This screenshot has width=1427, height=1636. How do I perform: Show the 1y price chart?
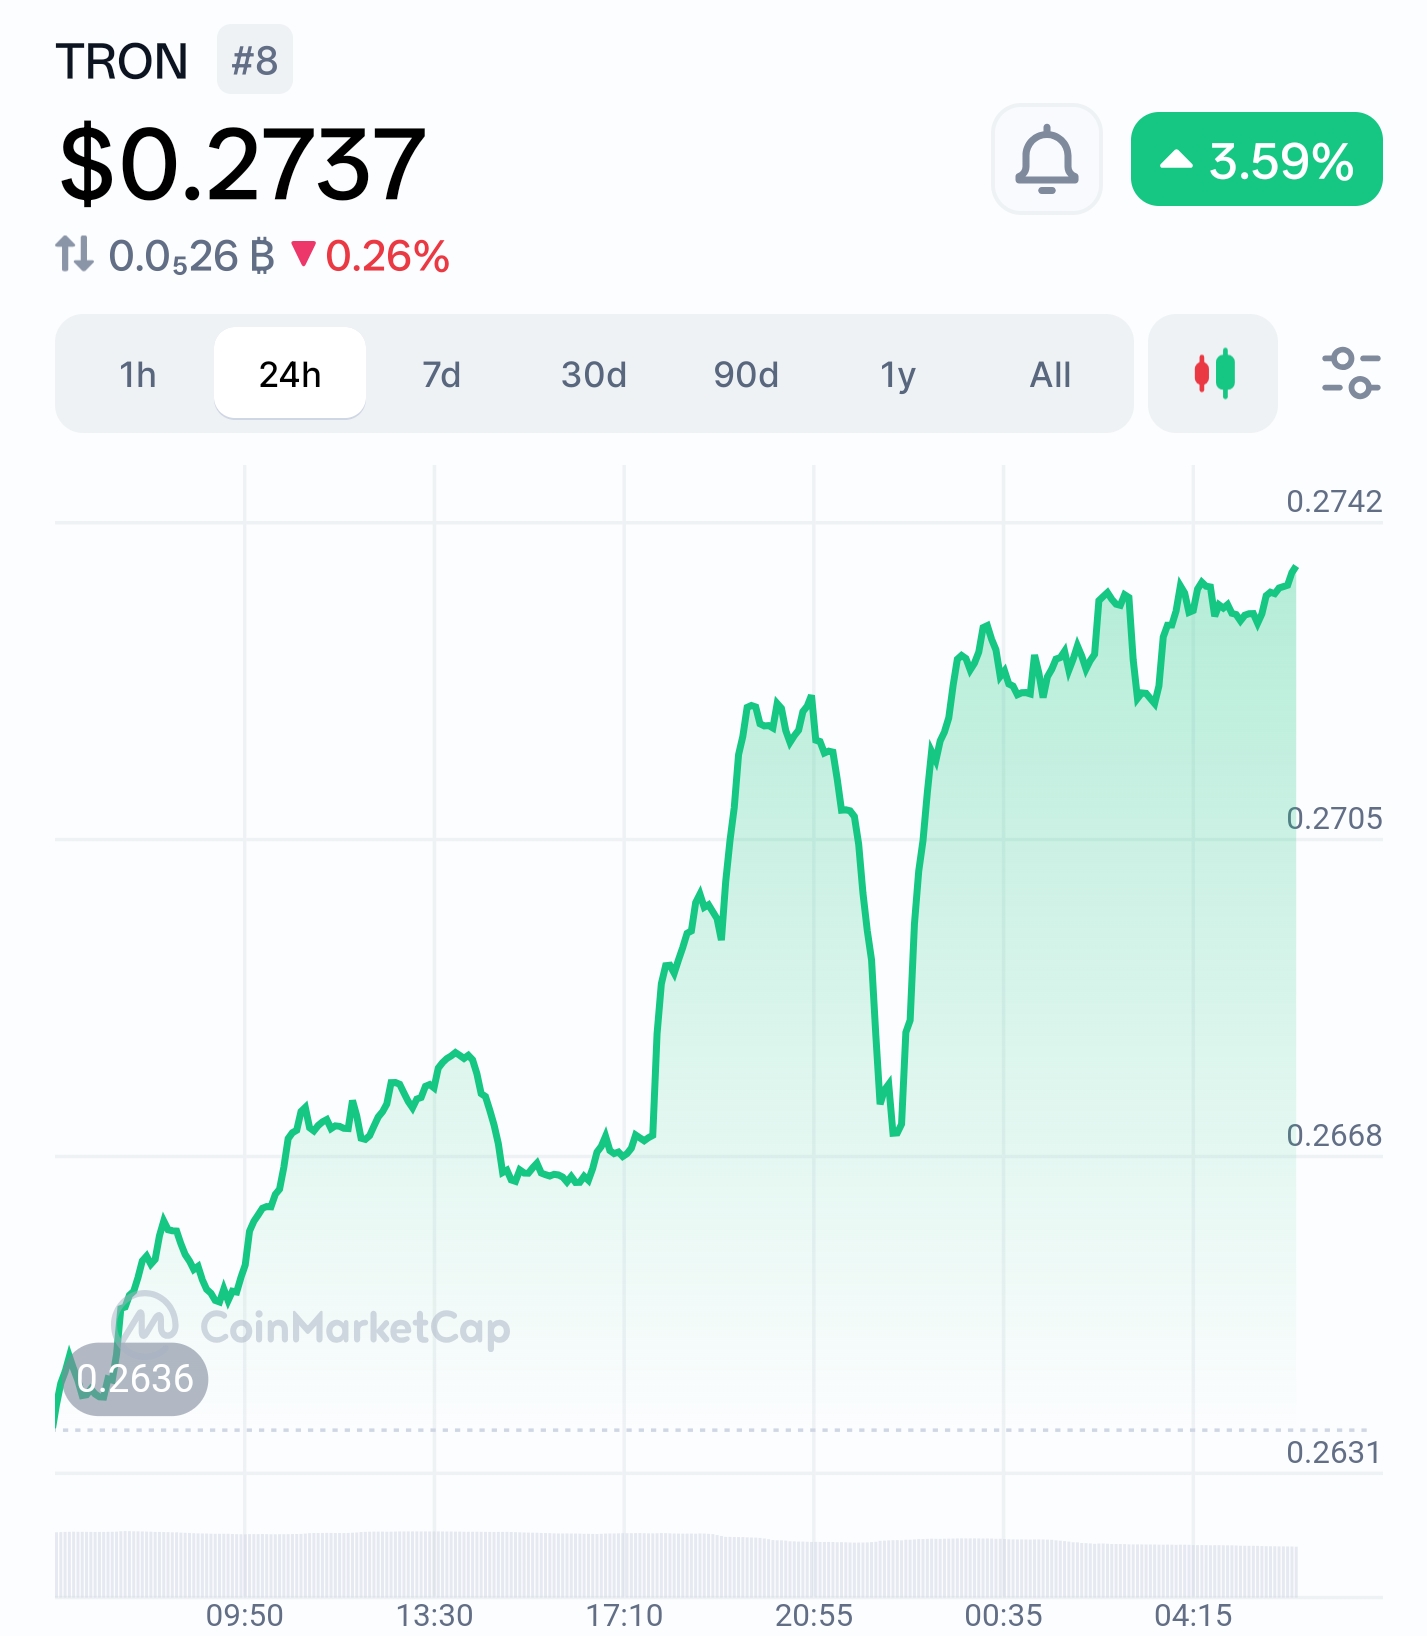point(898,375)
